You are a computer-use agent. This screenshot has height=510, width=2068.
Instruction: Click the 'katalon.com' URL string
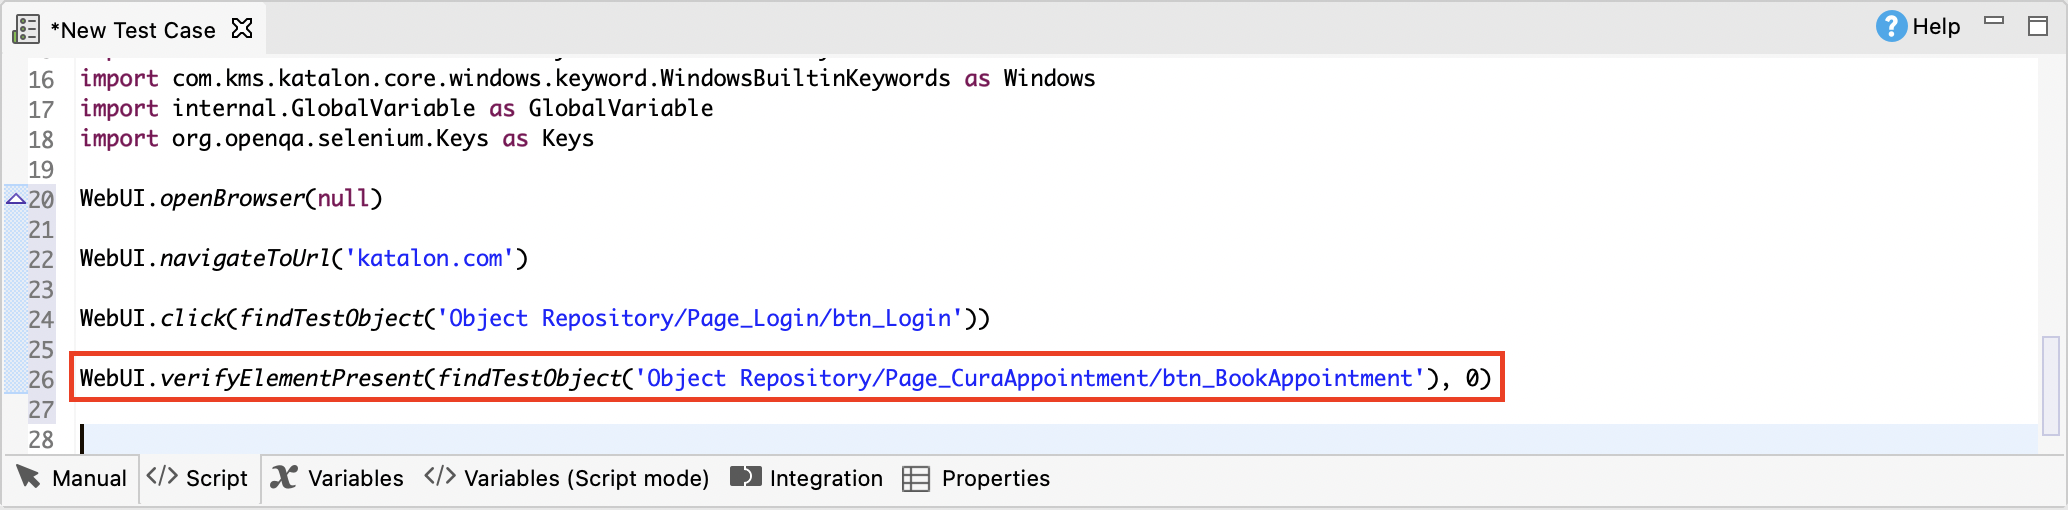430,259
